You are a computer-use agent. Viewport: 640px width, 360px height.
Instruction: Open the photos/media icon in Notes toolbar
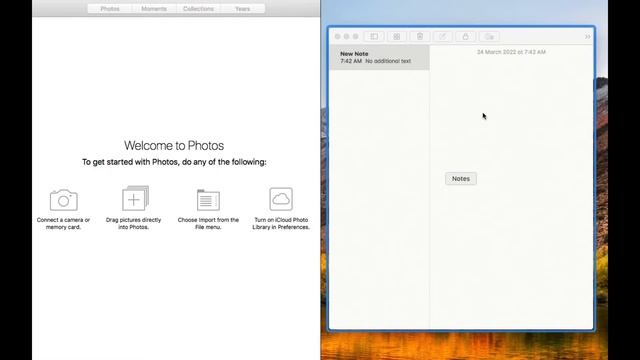489,37
